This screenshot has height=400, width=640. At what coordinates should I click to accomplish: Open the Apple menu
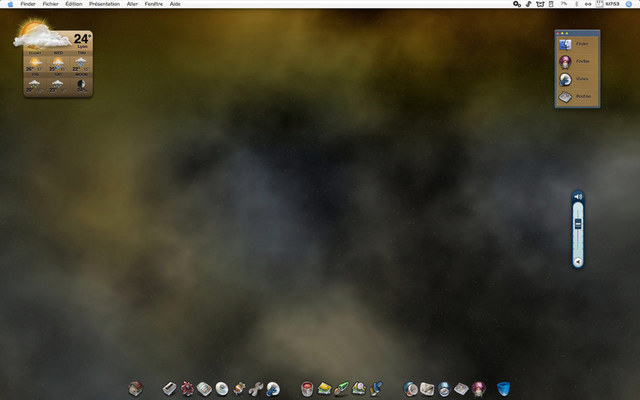(9, 4)
